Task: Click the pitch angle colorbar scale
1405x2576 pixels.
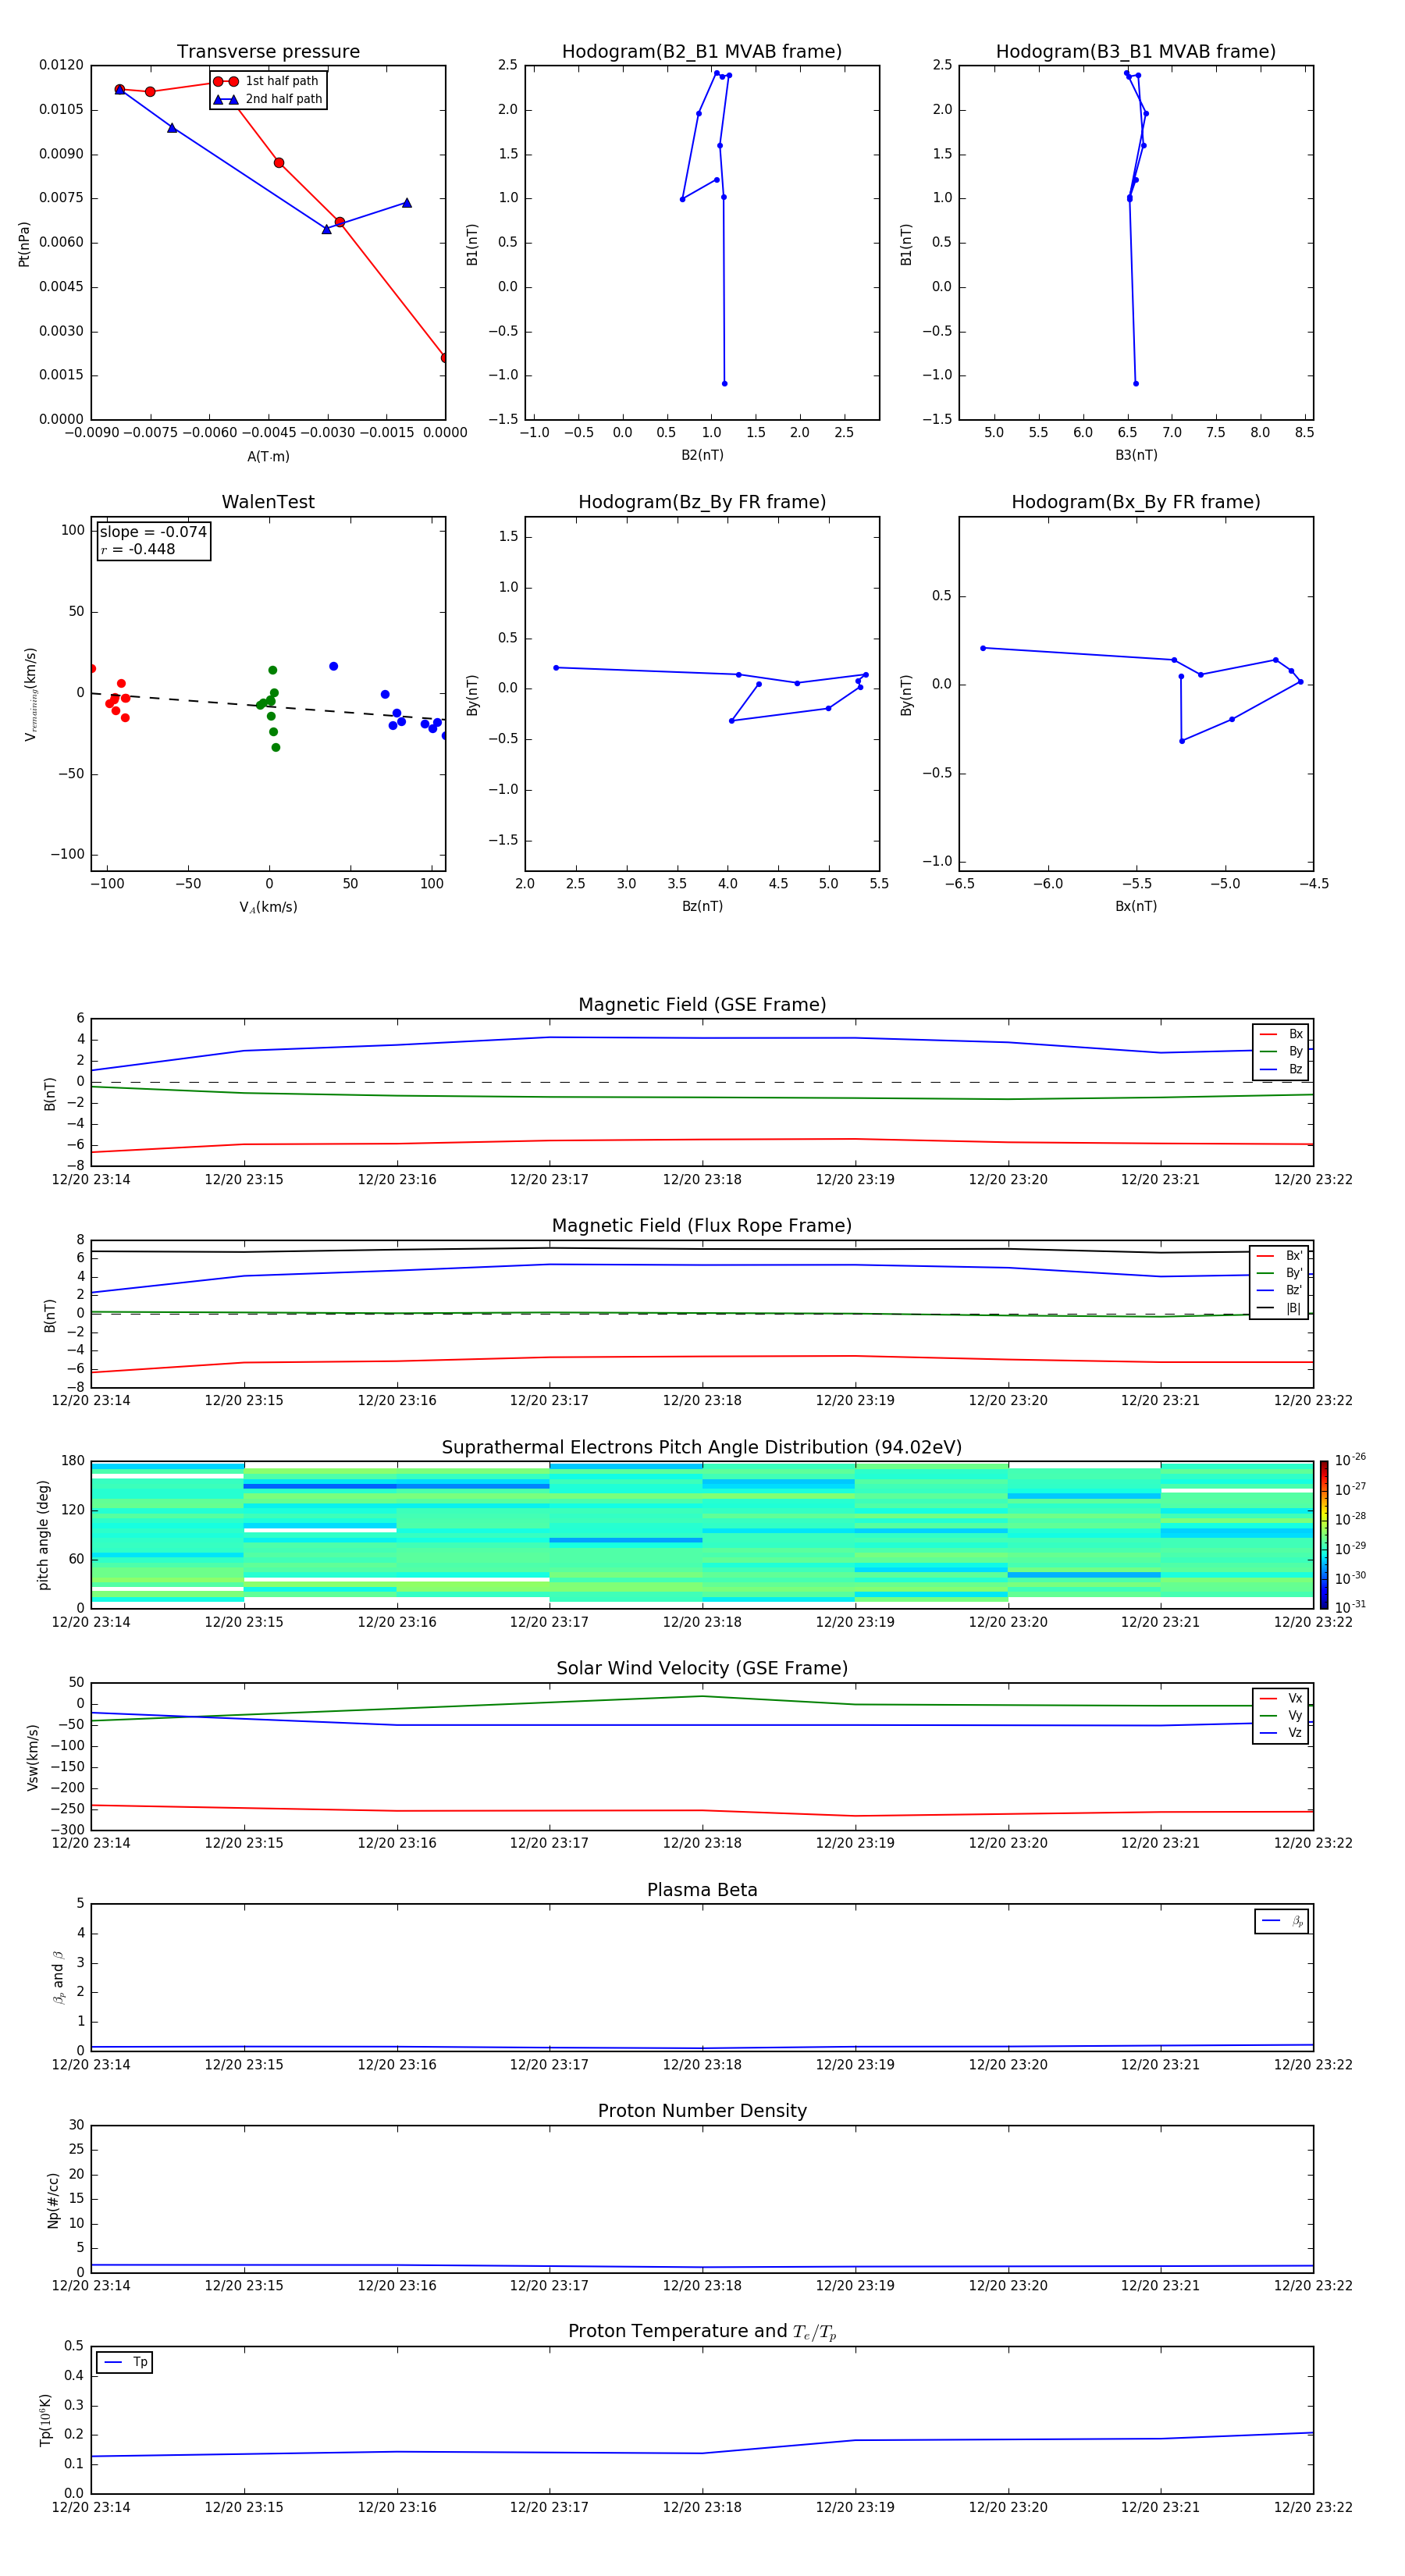Action: click(1324, 1534)
